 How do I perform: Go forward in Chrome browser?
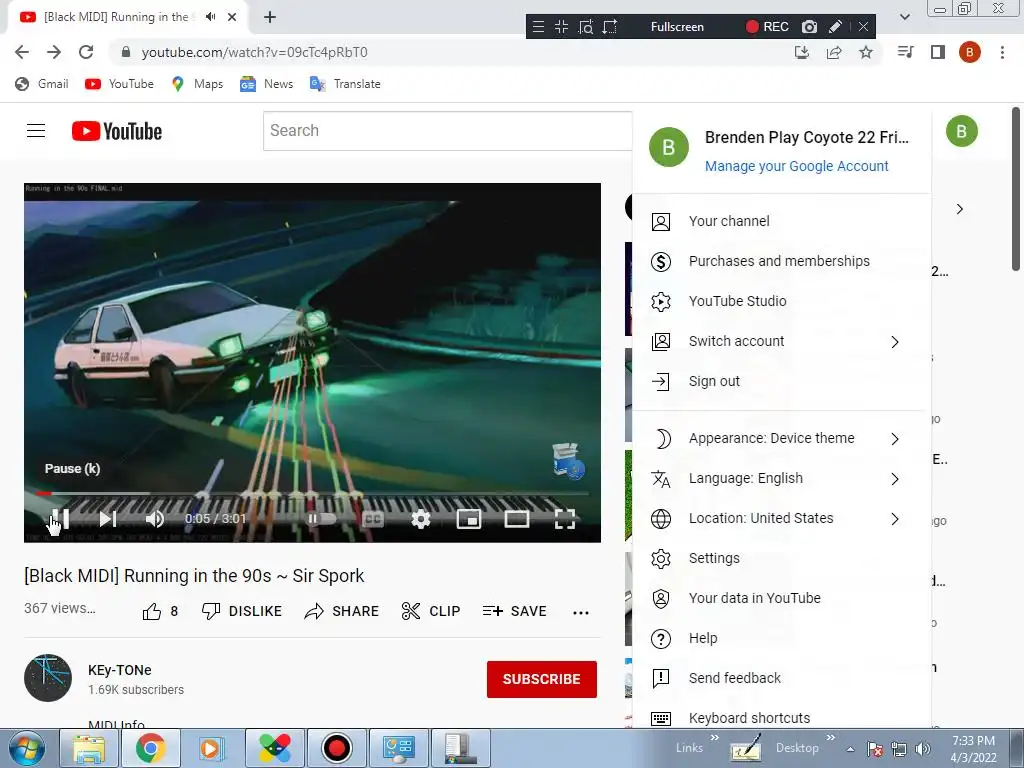[x=54, y=52]
